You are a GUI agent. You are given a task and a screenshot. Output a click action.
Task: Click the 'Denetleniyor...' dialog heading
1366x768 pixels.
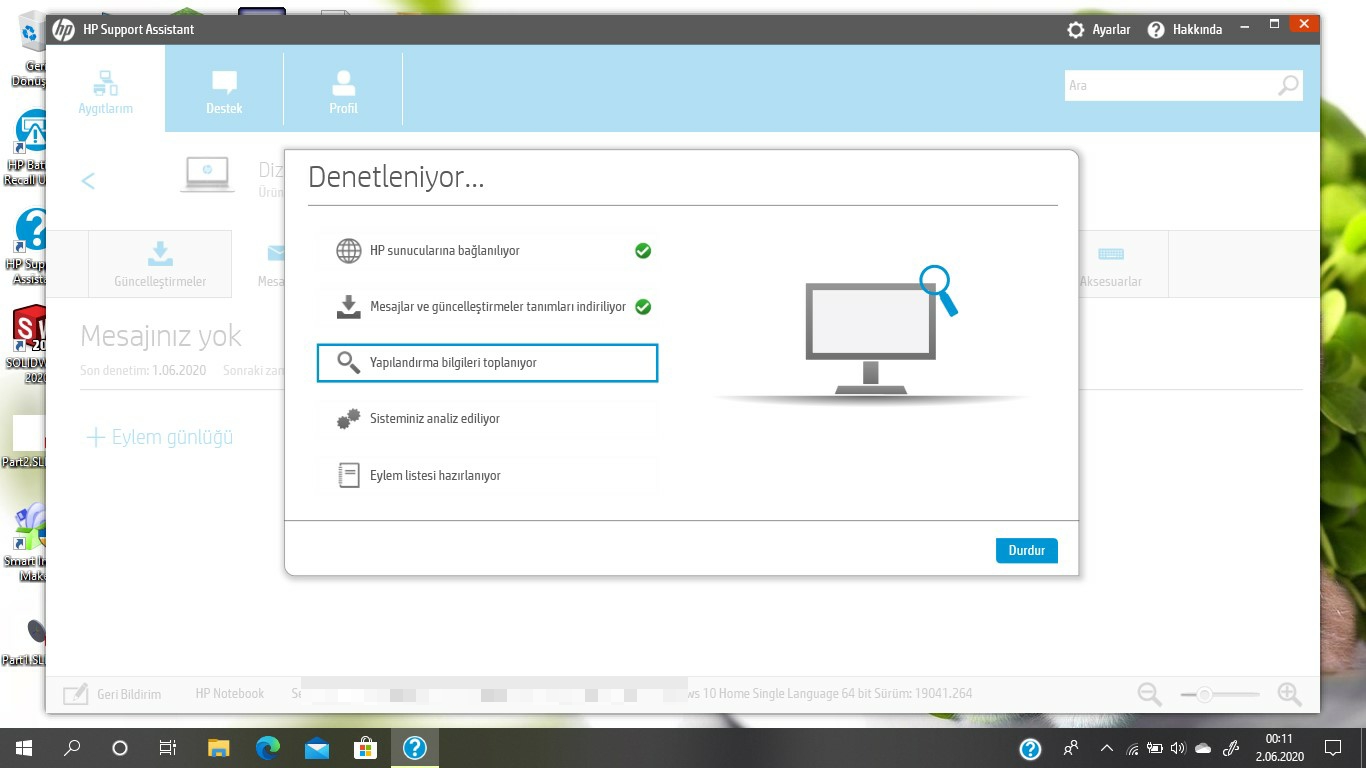(396, 177)
